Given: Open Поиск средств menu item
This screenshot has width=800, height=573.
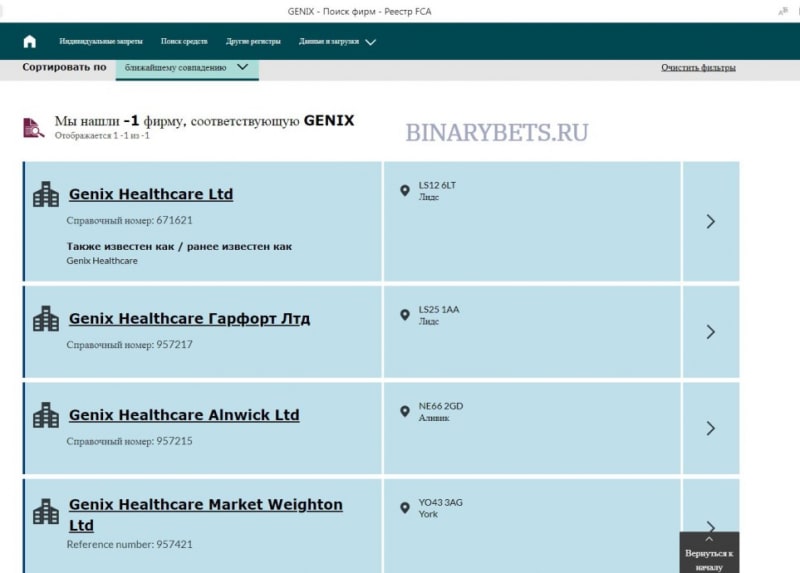Looking at the screenshot, I should point(184,41).
